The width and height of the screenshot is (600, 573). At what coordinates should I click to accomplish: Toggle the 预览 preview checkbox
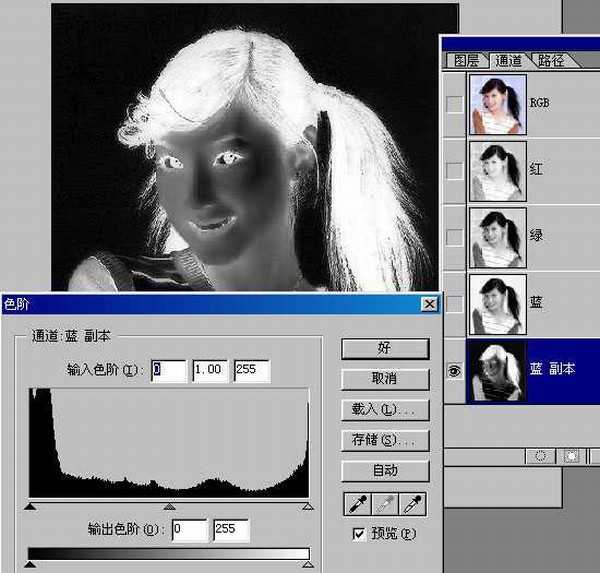pos(359,535)
